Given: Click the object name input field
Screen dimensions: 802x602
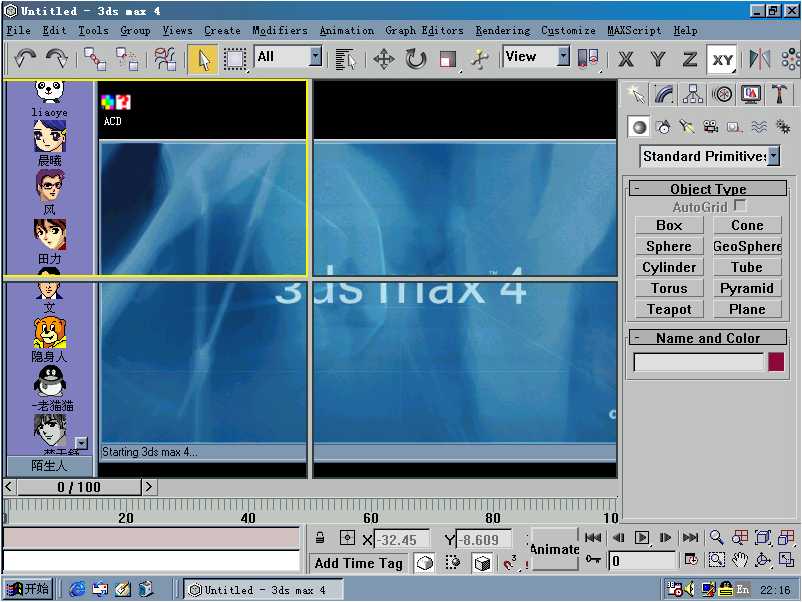Looking at the screenshot, I should click(x=698, y=362).
